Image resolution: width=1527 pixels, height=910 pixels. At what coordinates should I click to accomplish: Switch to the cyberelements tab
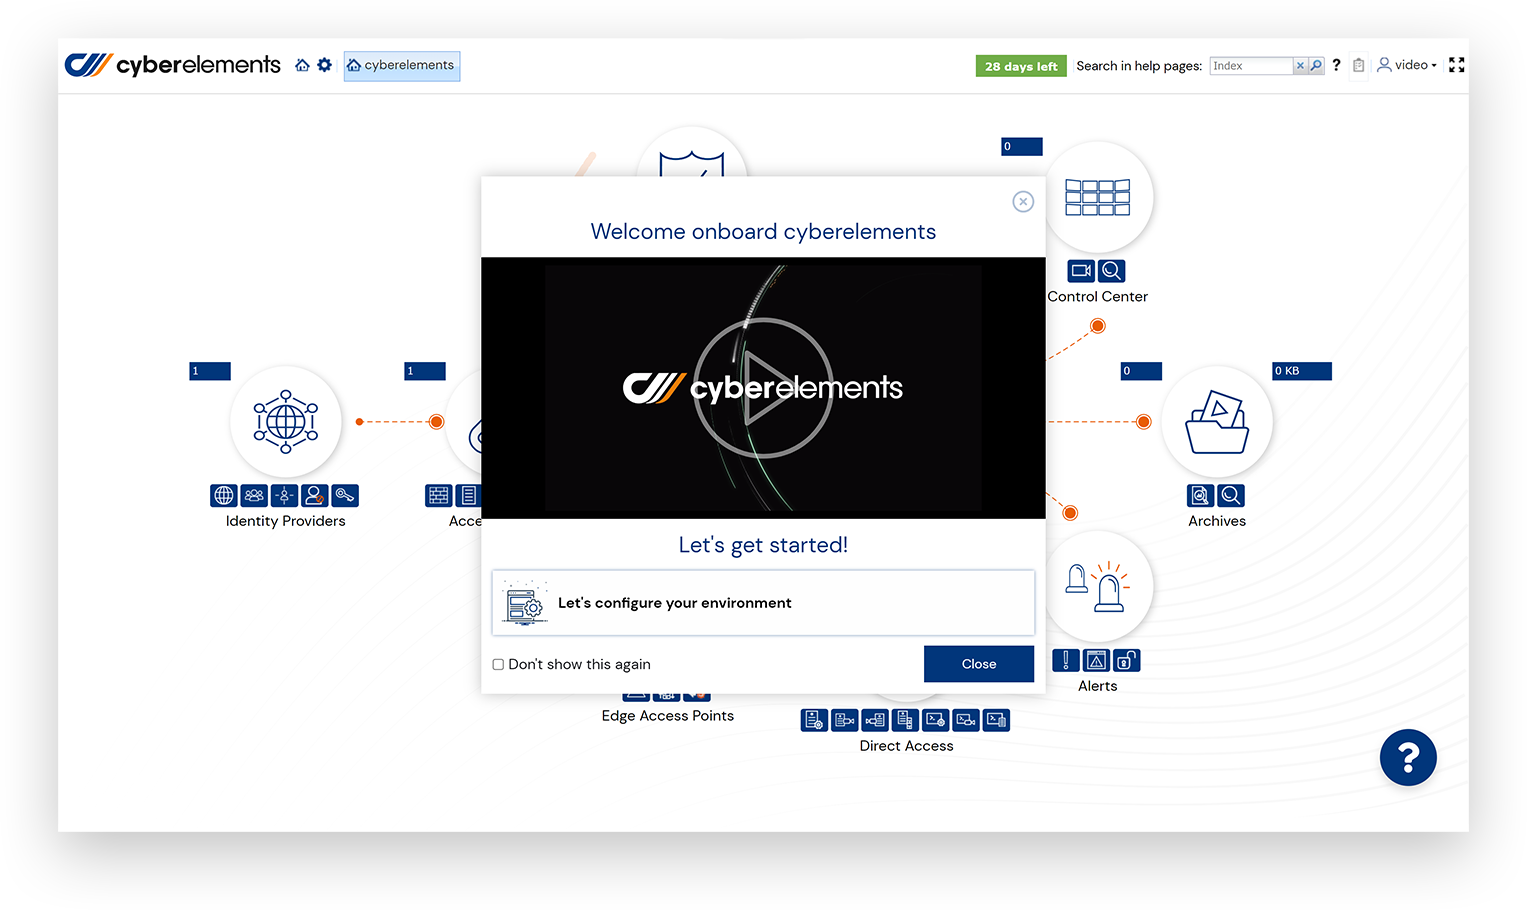pyautogui.click(x=401, y=66)
